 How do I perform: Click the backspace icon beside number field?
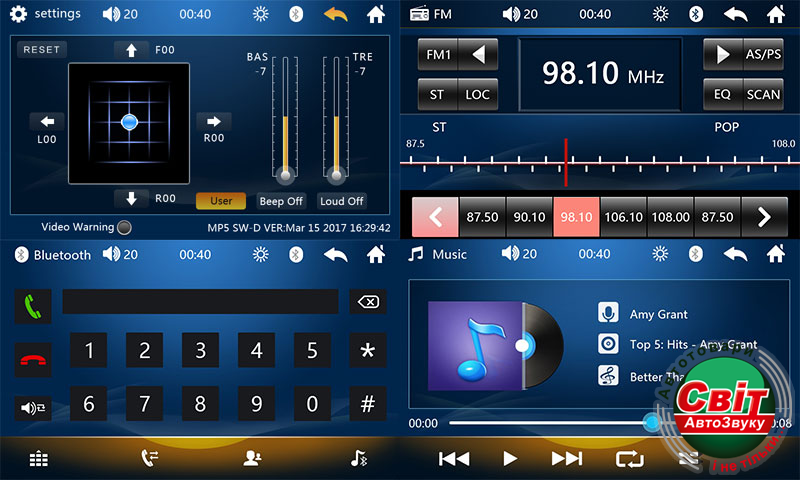[367, 302]
